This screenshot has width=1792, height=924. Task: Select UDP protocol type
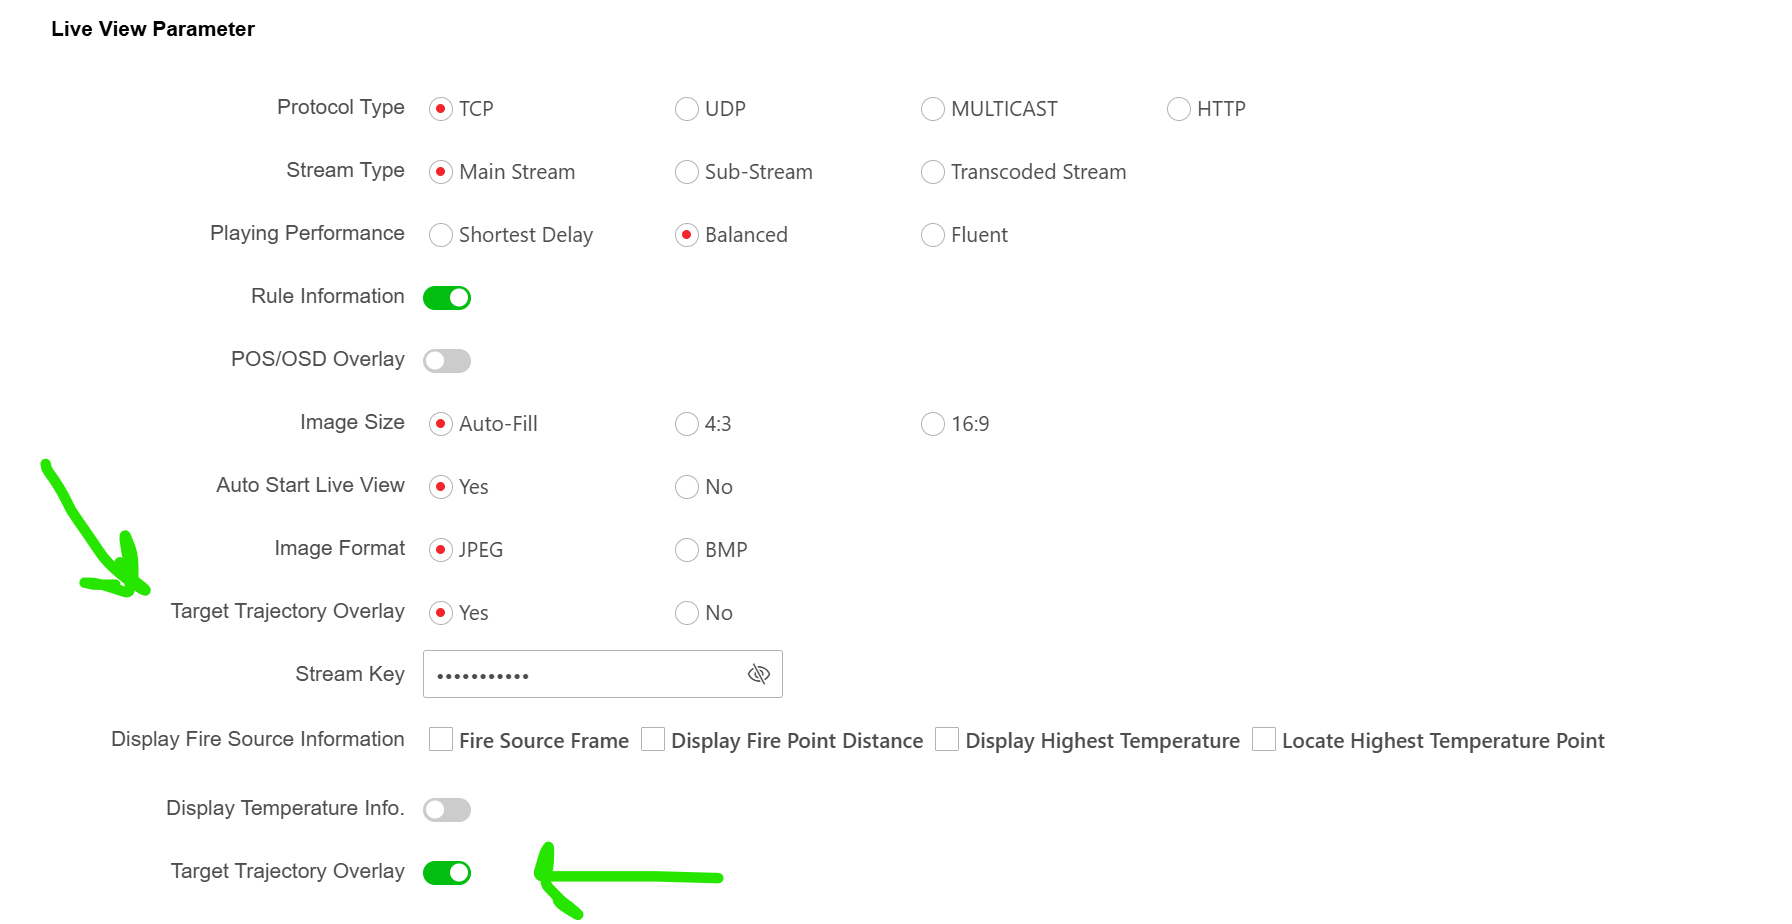click(x=687, y=109)
